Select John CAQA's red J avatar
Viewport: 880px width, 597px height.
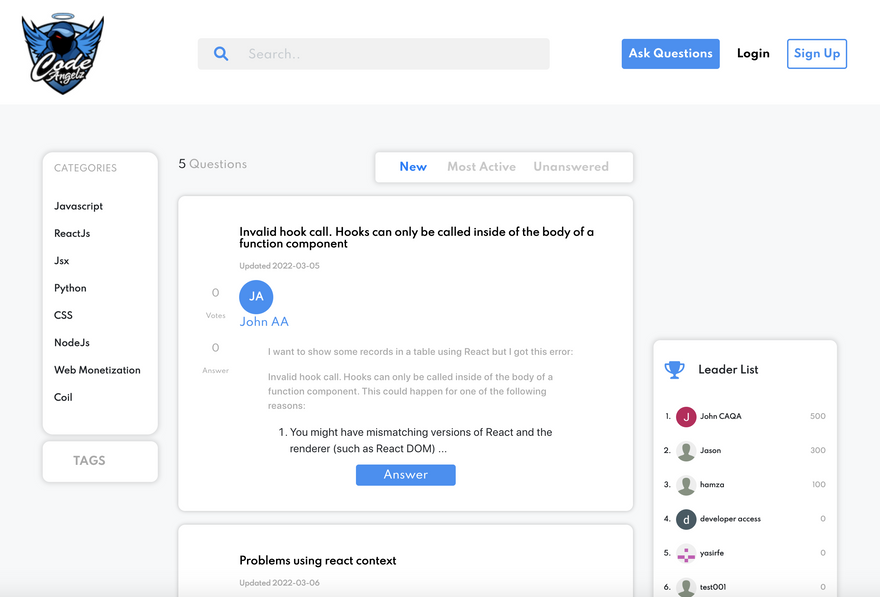point(686,417)
